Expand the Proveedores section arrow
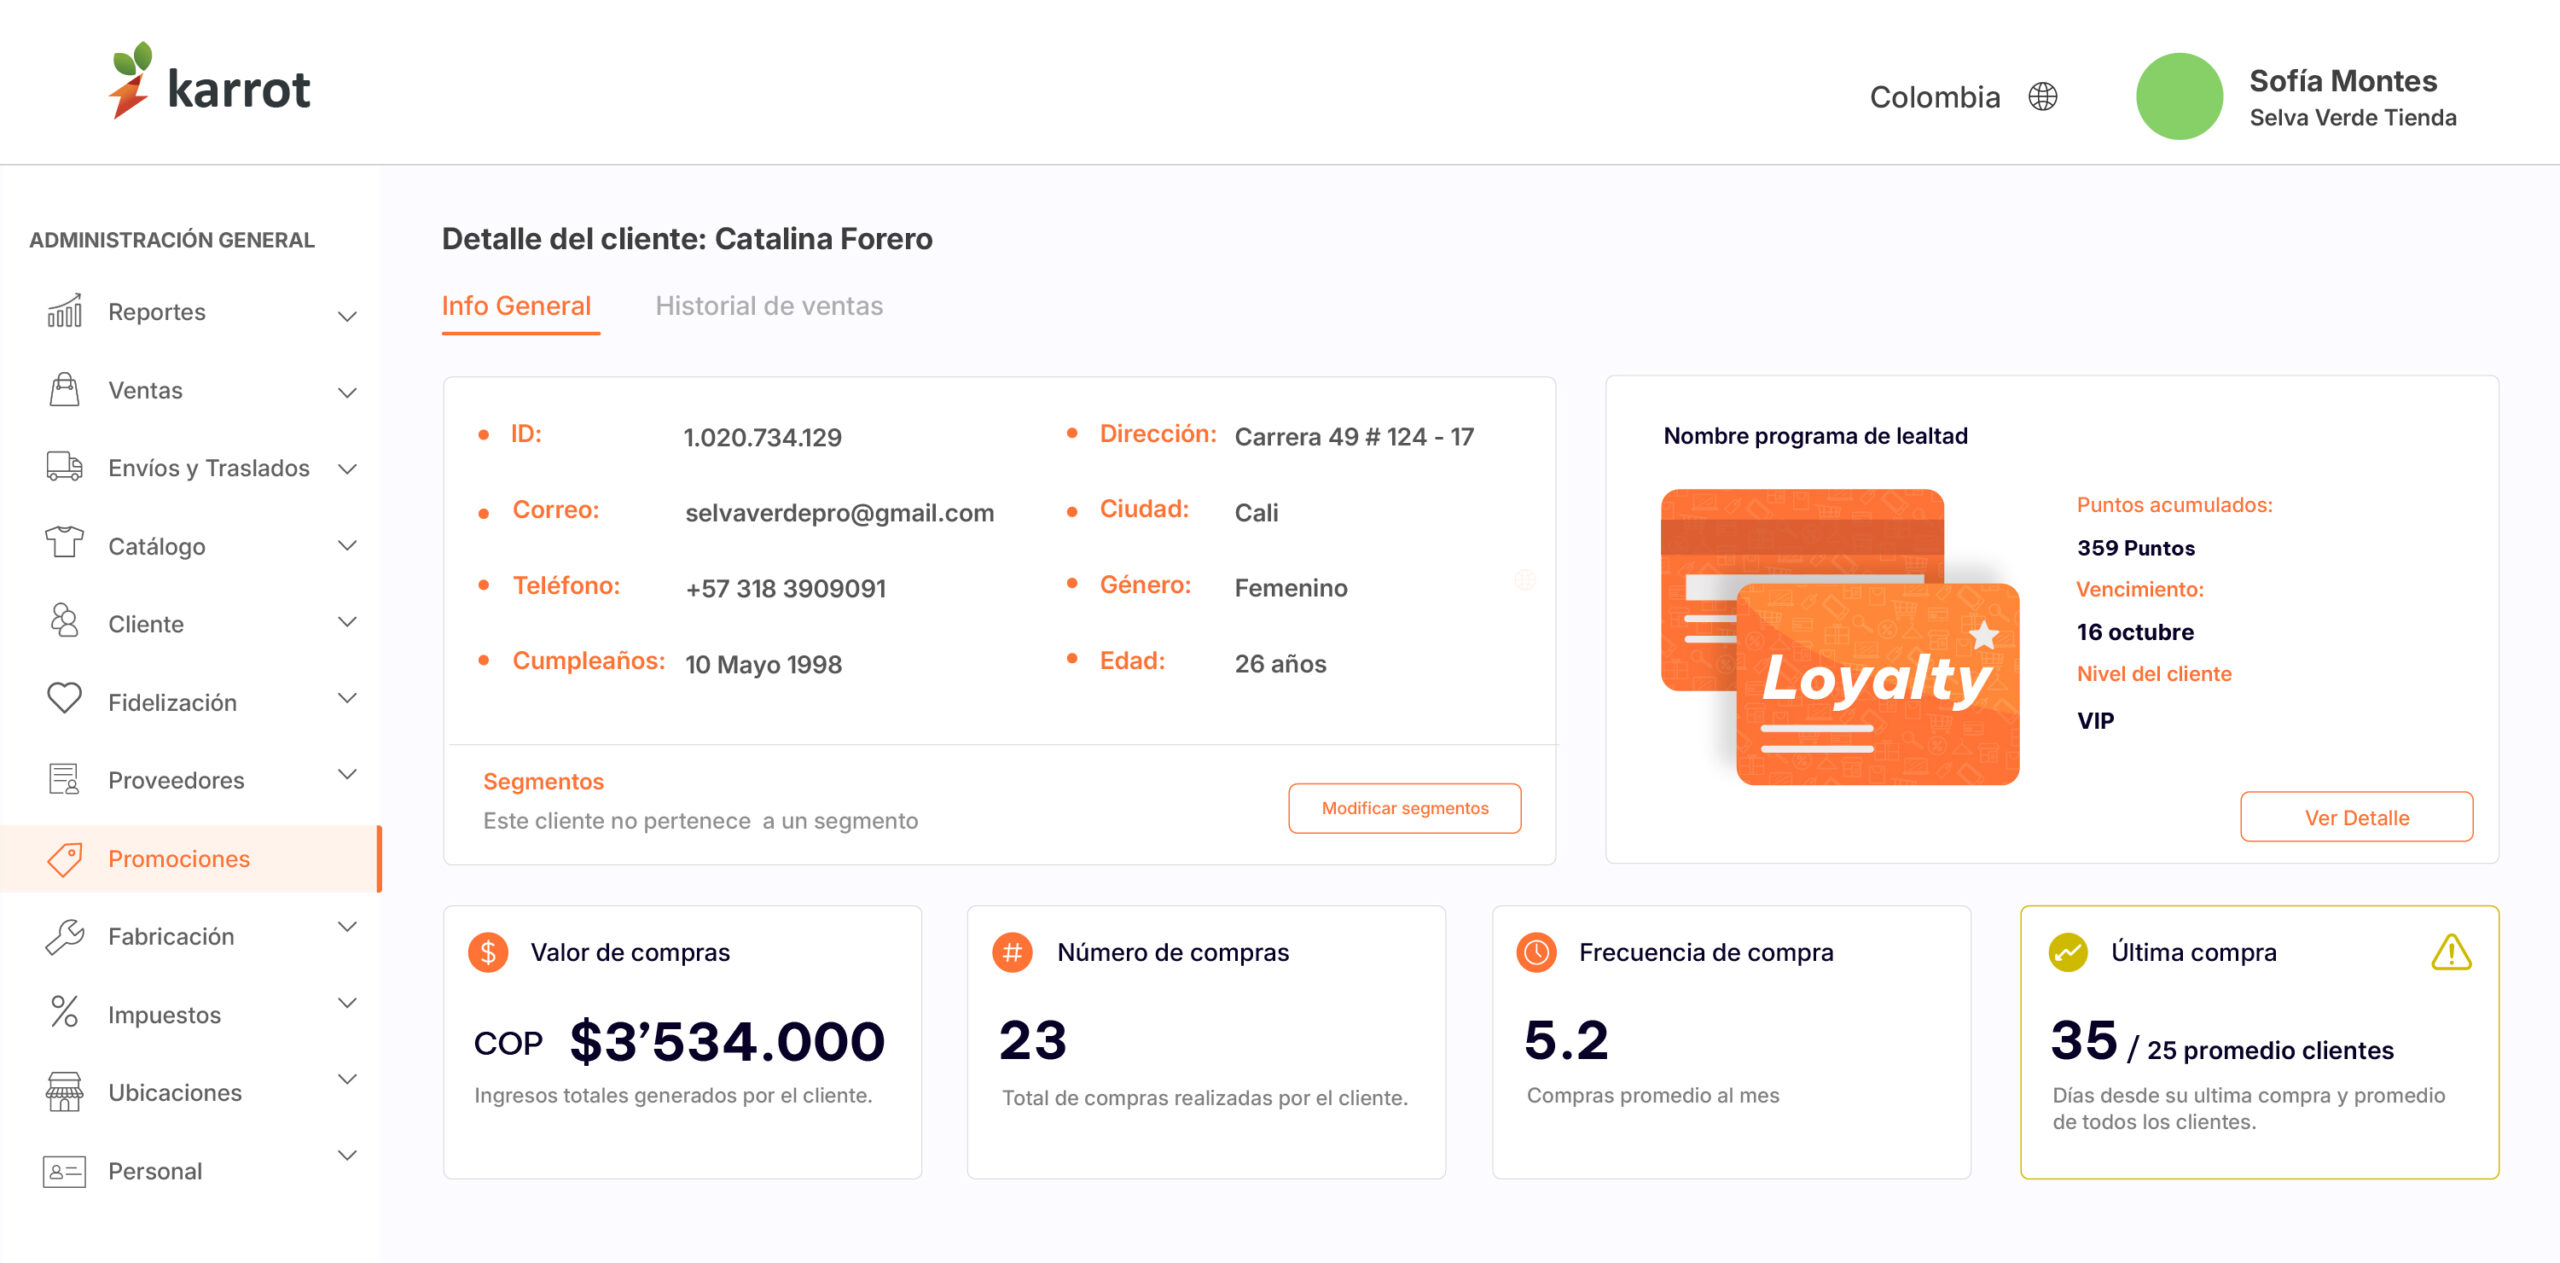 click(347, 775)
